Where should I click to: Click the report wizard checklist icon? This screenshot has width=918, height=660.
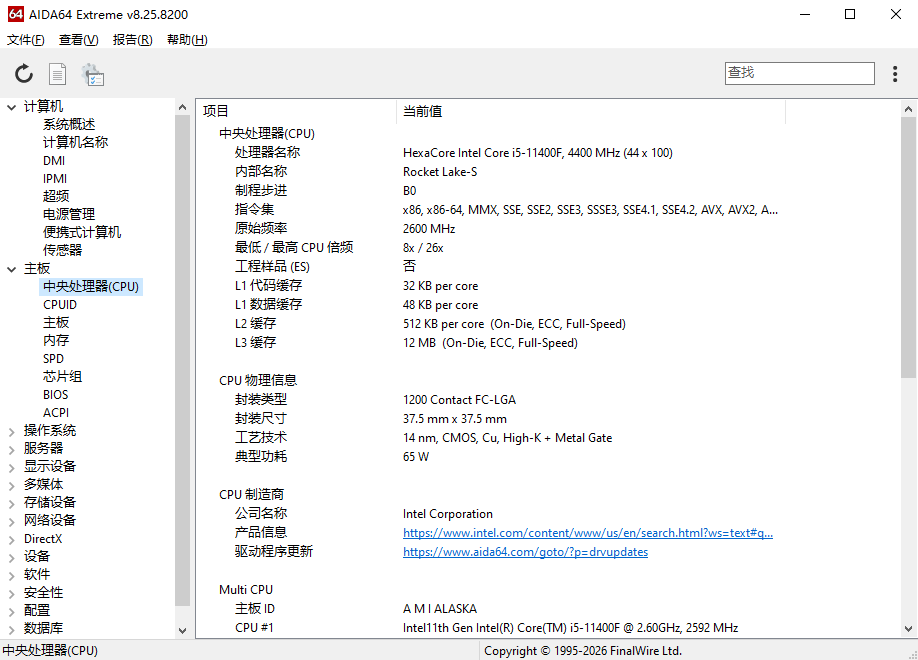(x=93, y=74)
